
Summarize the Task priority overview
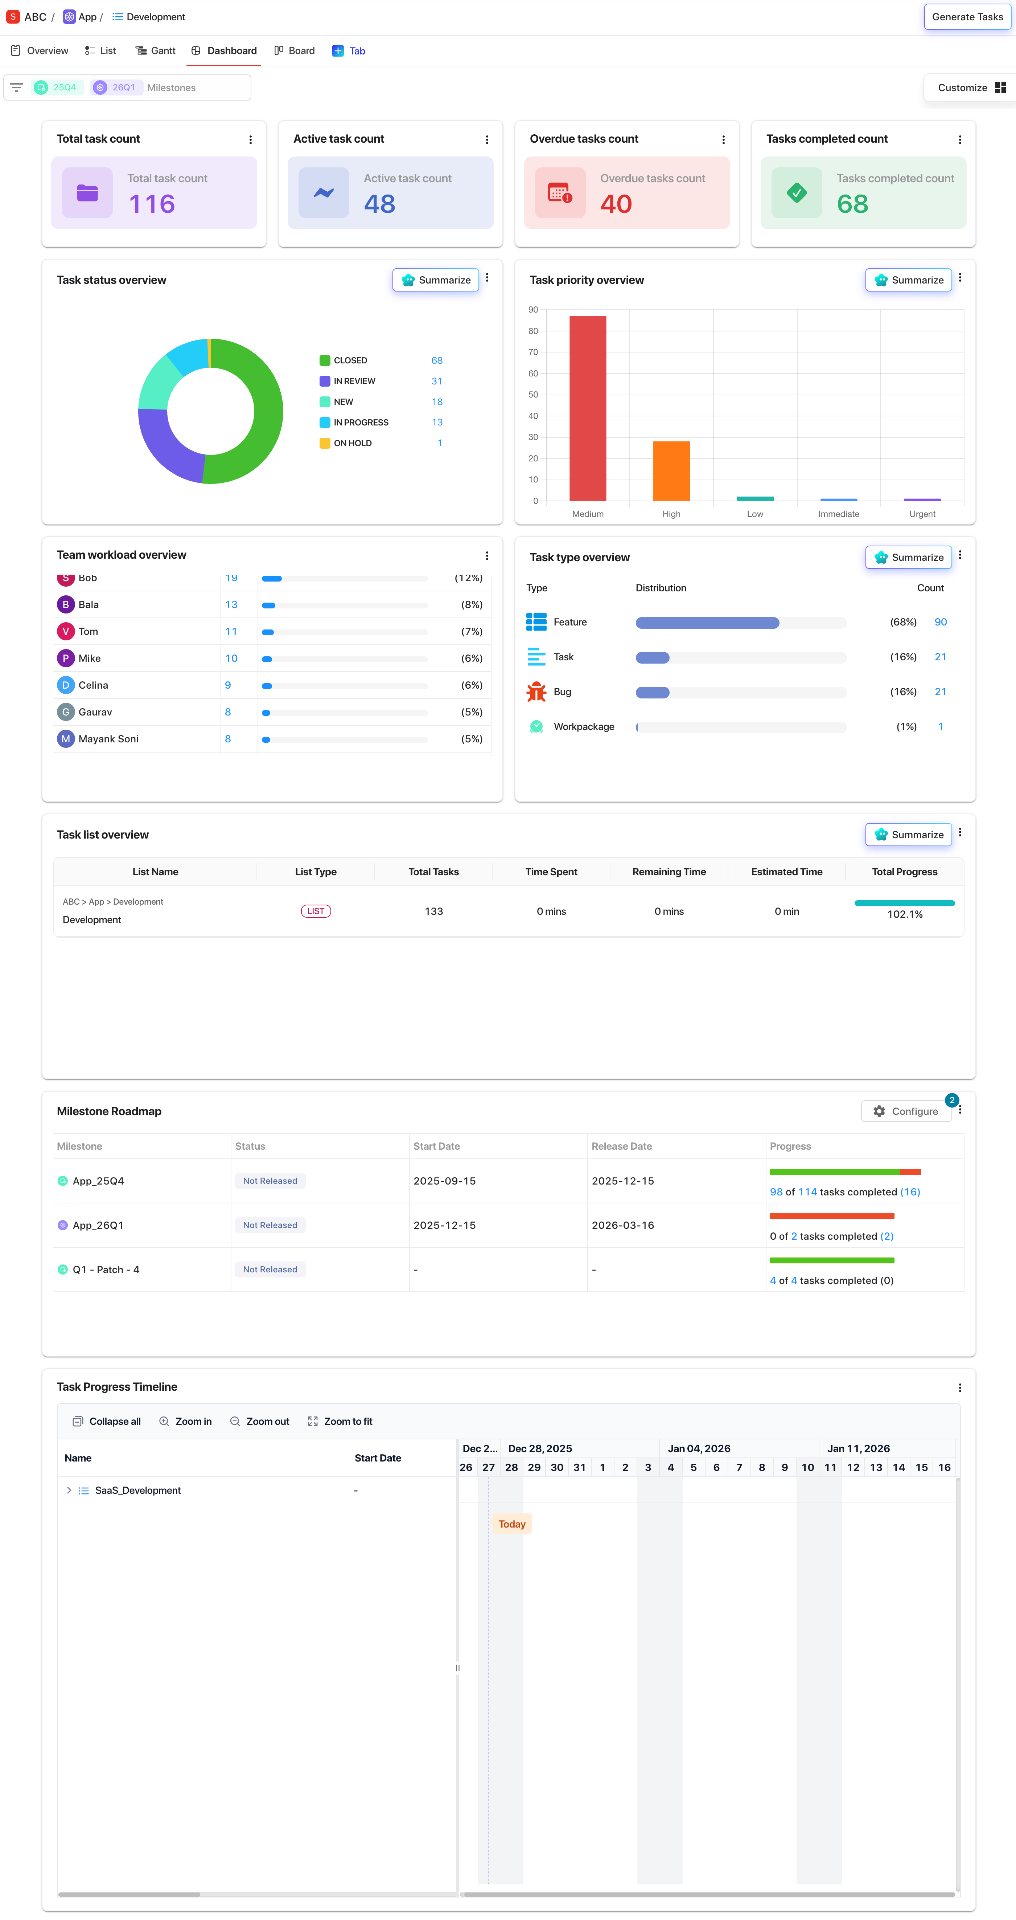tap(909, 280)
